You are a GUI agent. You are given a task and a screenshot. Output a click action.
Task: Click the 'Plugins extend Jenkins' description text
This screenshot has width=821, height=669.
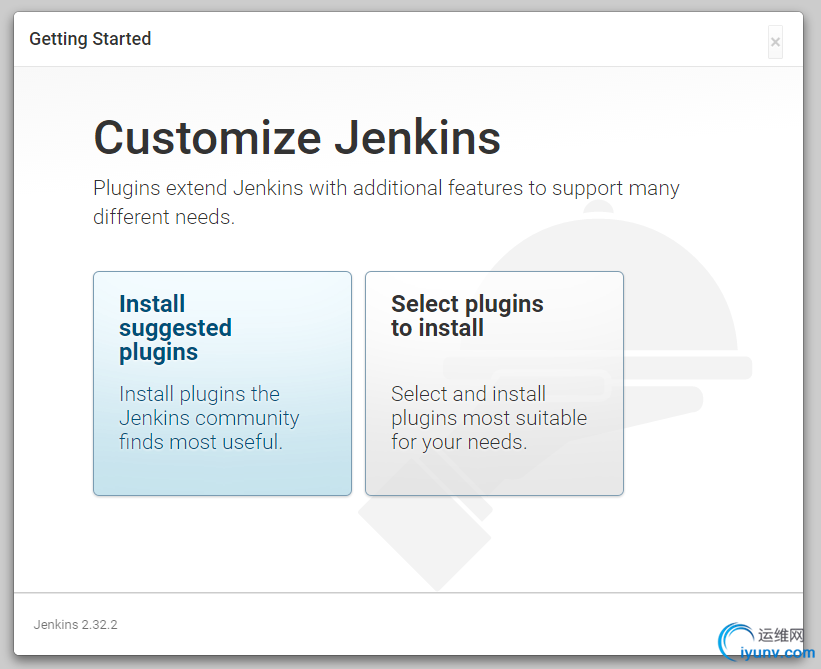coord(386,202)
